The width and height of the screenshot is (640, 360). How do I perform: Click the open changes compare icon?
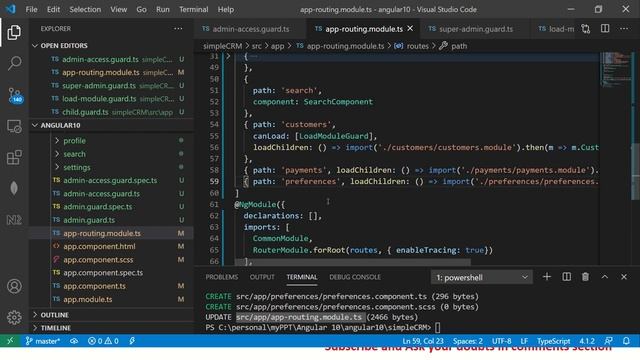pos(586,29)
